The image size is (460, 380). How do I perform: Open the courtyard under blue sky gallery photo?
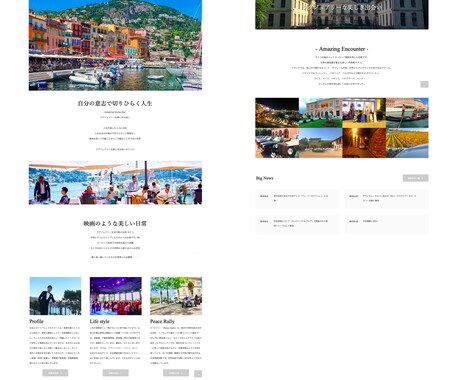click(x=321, y=143)
